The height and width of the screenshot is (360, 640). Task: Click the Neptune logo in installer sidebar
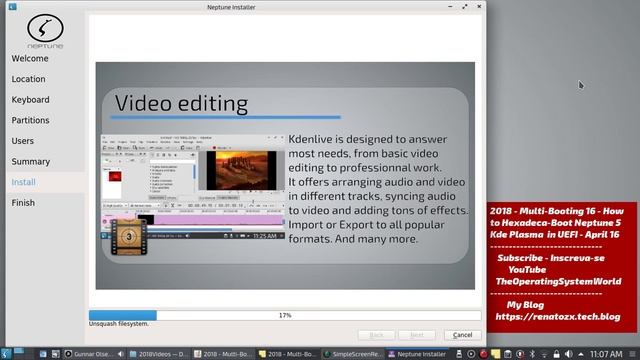(x=45, y=31)
